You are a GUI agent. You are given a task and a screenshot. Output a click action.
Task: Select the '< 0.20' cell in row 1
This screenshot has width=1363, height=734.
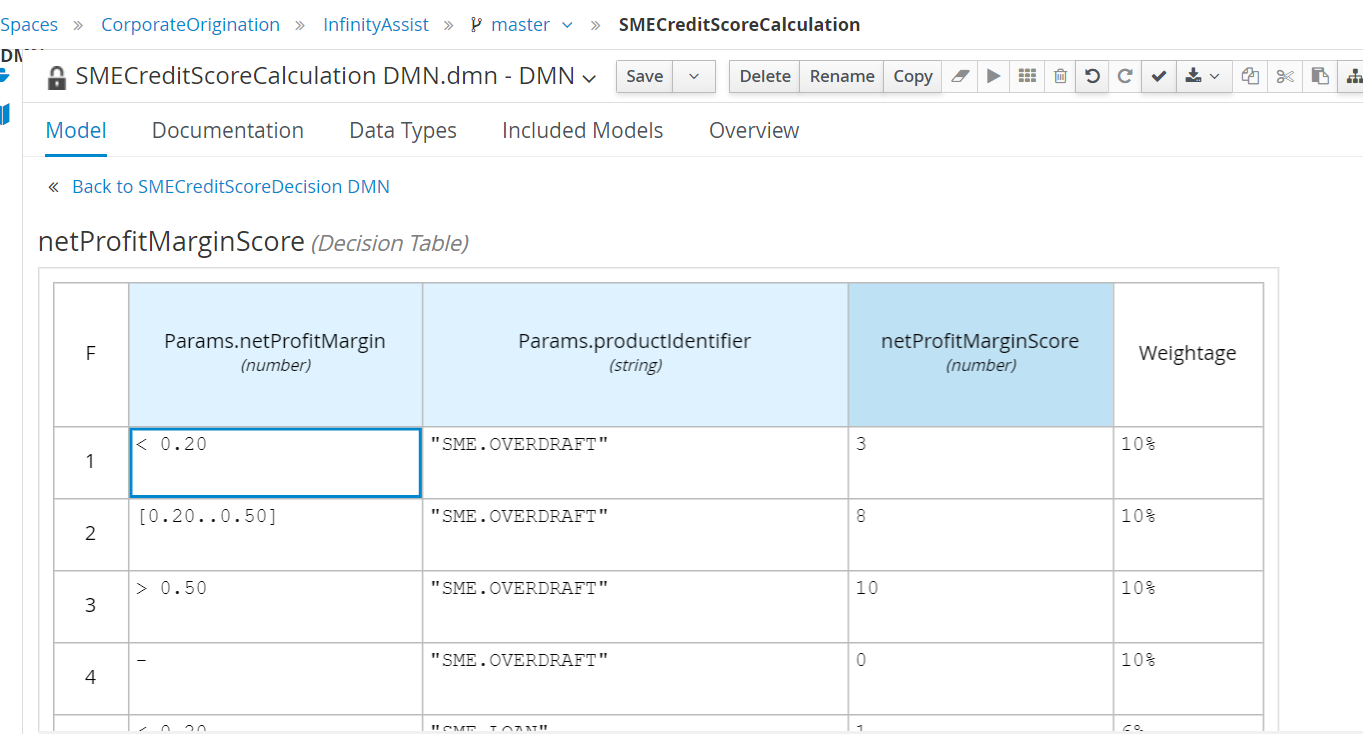point(275,462)
